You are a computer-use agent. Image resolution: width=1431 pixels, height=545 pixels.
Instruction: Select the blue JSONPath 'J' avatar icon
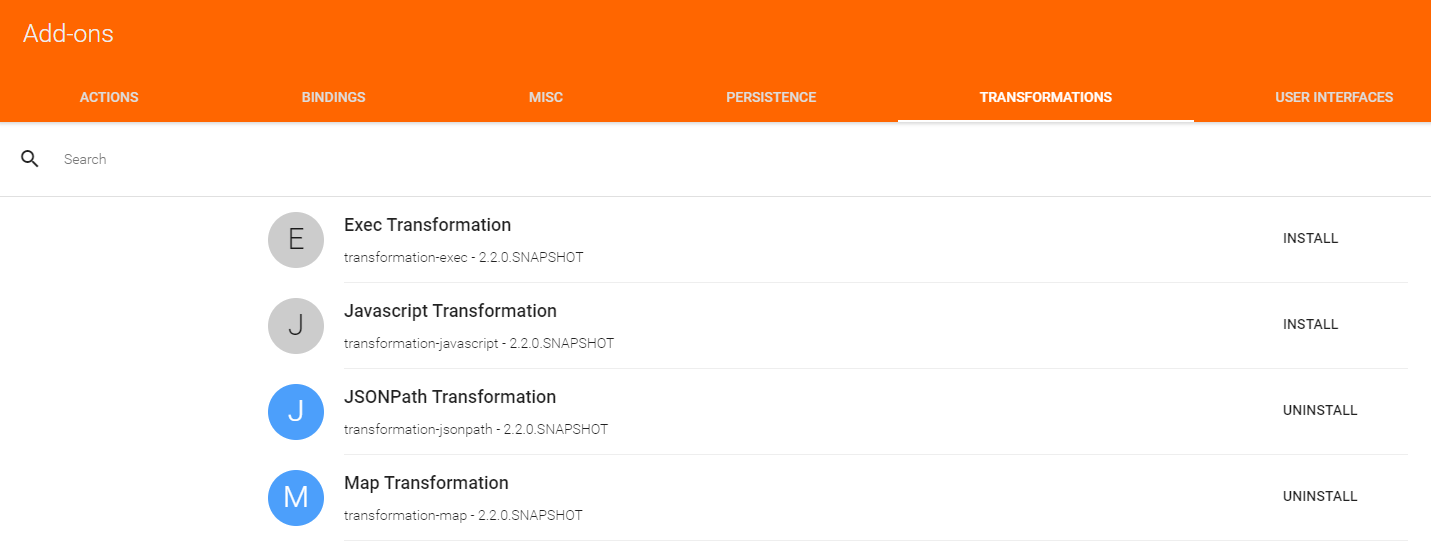pyautogui.click(x=296, y=412)
